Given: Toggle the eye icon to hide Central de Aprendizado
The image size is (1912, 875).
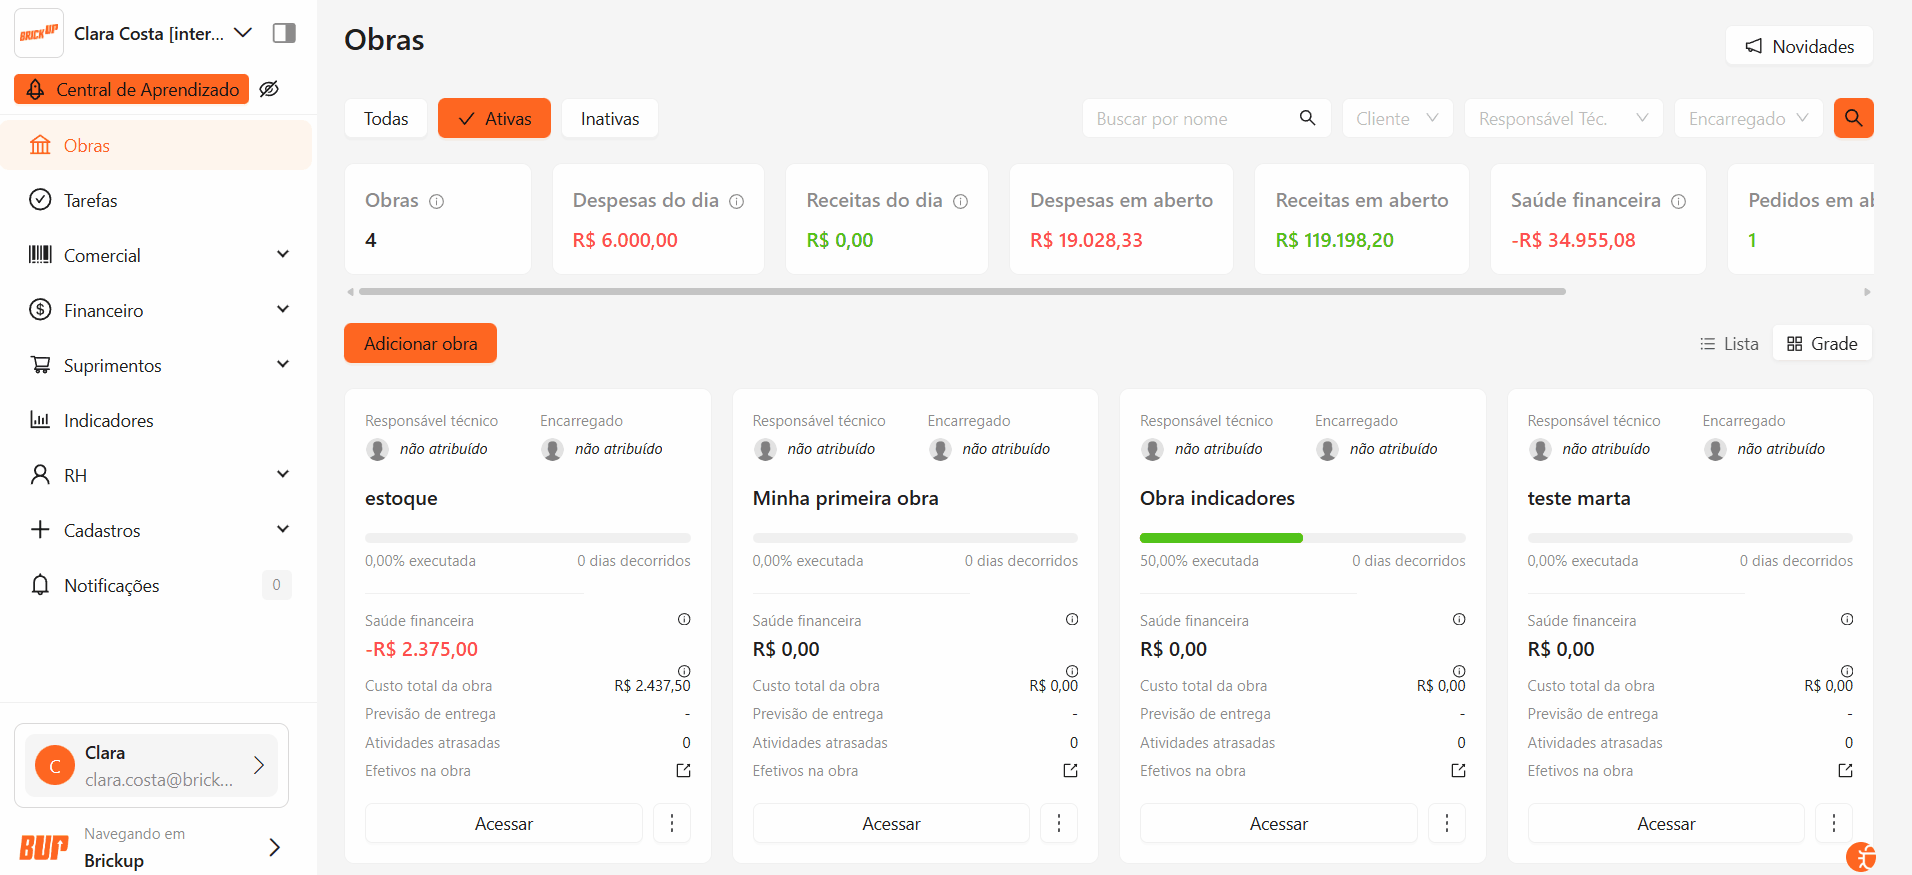Looking at the screenshot, I should coord(269,89).
